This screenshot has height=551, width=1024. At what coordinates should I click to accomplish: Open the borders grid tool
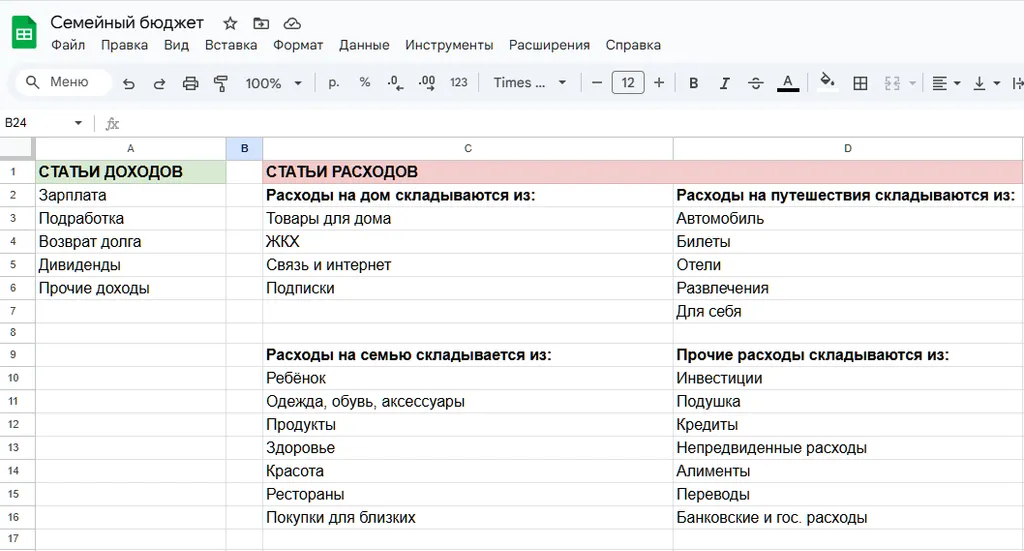(x=860, y=83)
